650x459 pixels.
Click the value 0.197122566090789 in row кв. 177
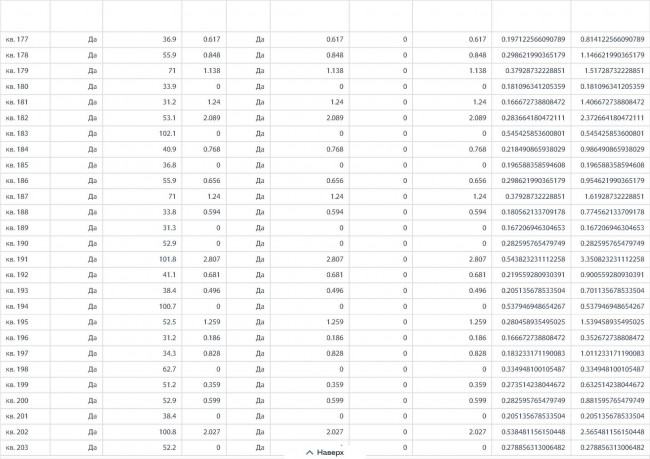[x=533, y=39]
